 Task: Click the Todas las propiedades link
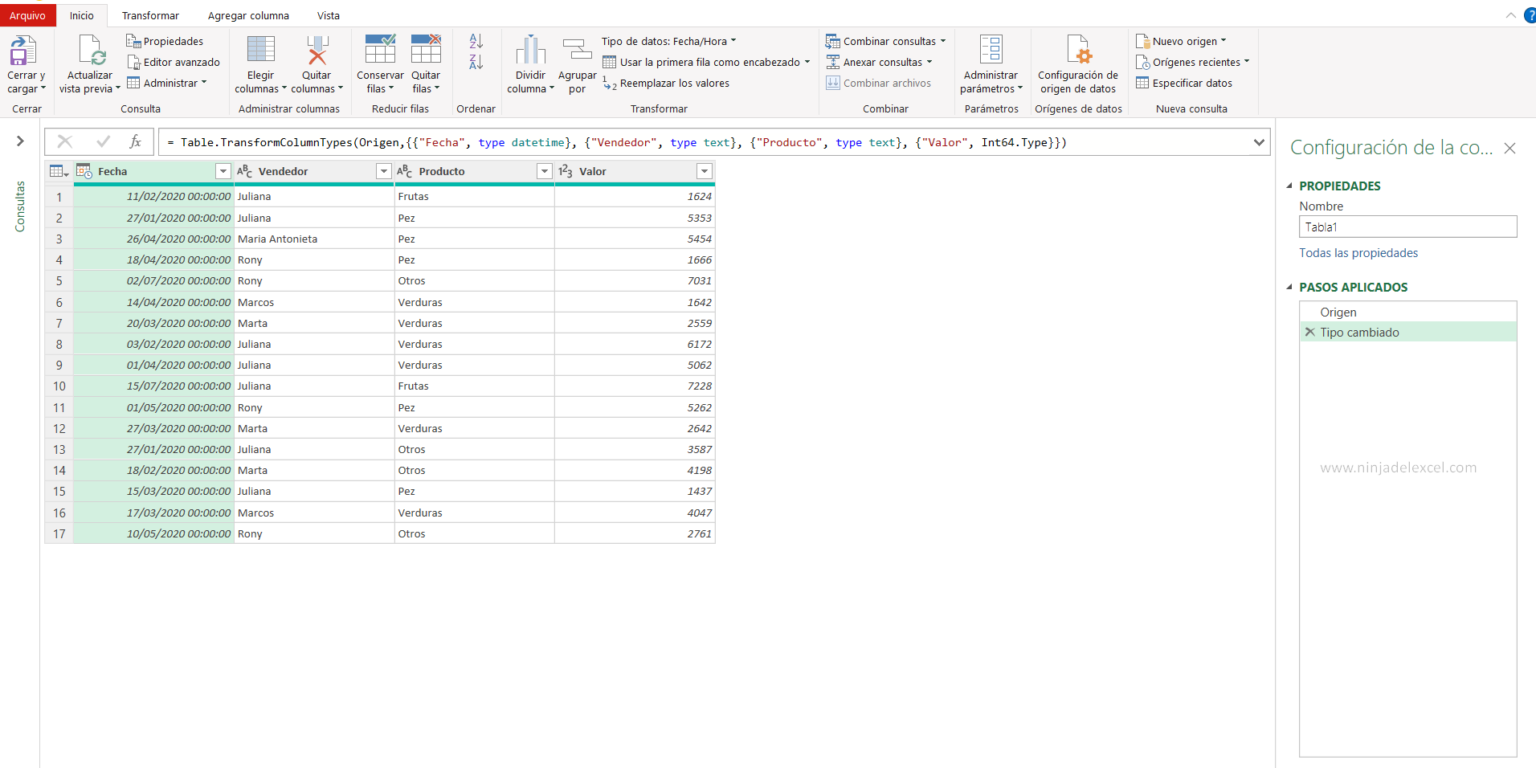1358,252
